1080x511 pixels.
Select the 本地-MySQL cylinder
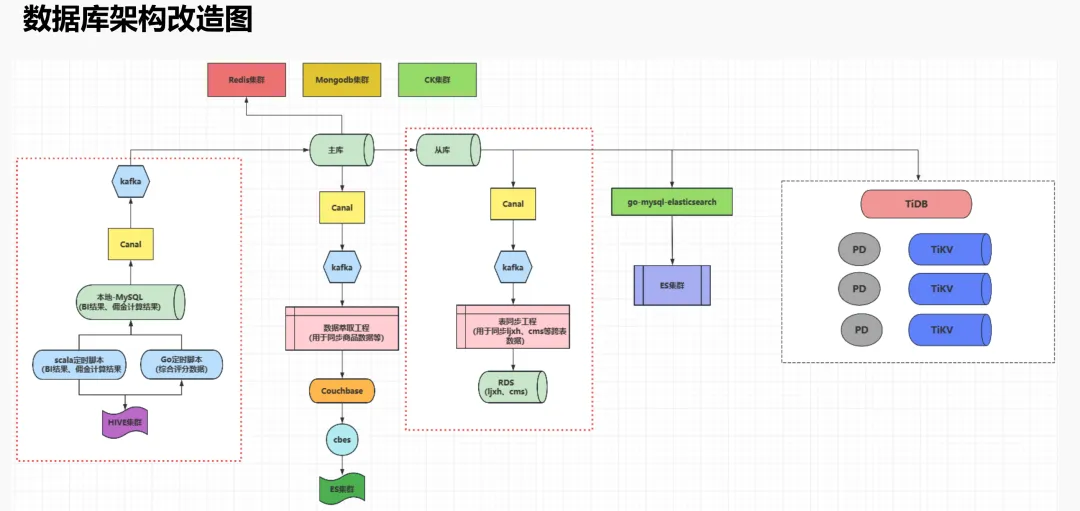(x=131, y=301)
